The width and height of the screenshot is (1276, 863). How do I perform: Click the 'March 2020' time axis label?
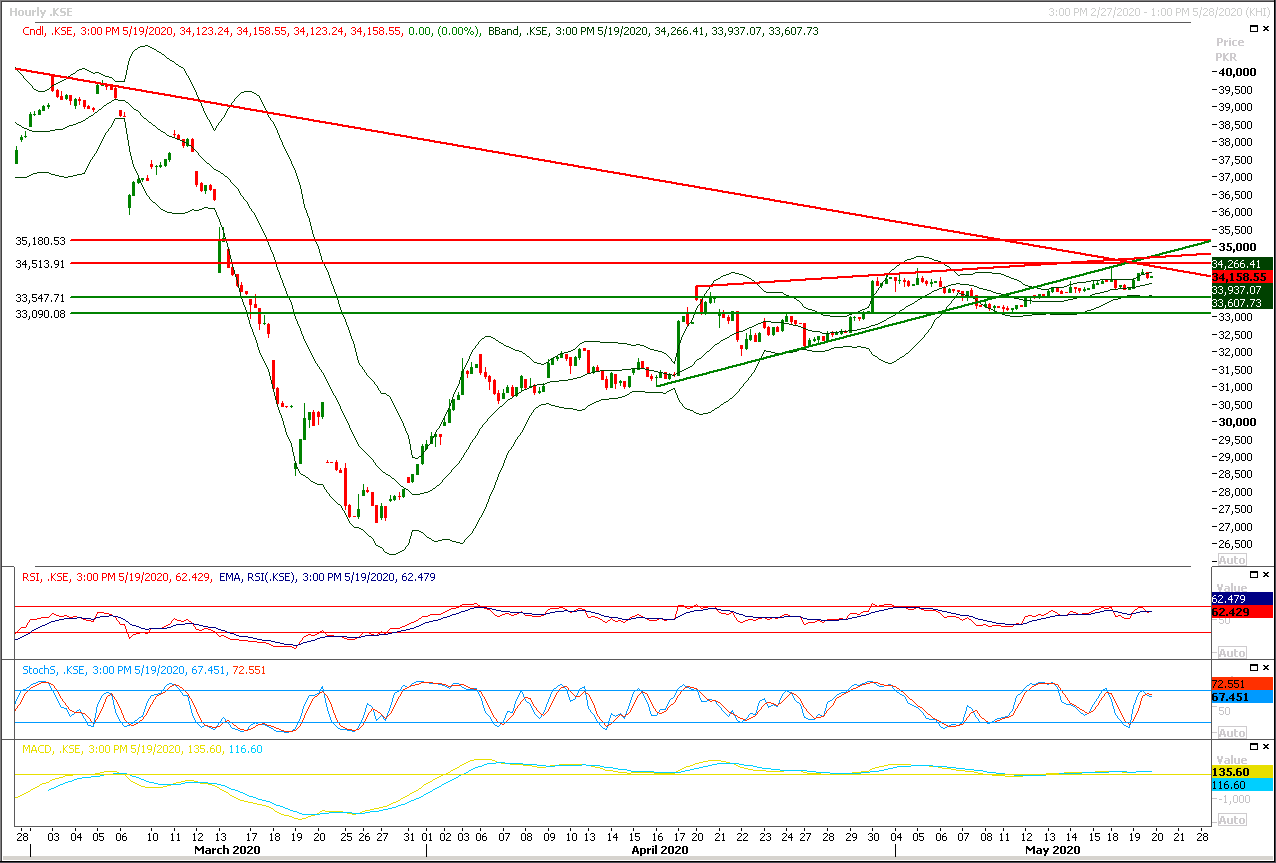[227, 850]
